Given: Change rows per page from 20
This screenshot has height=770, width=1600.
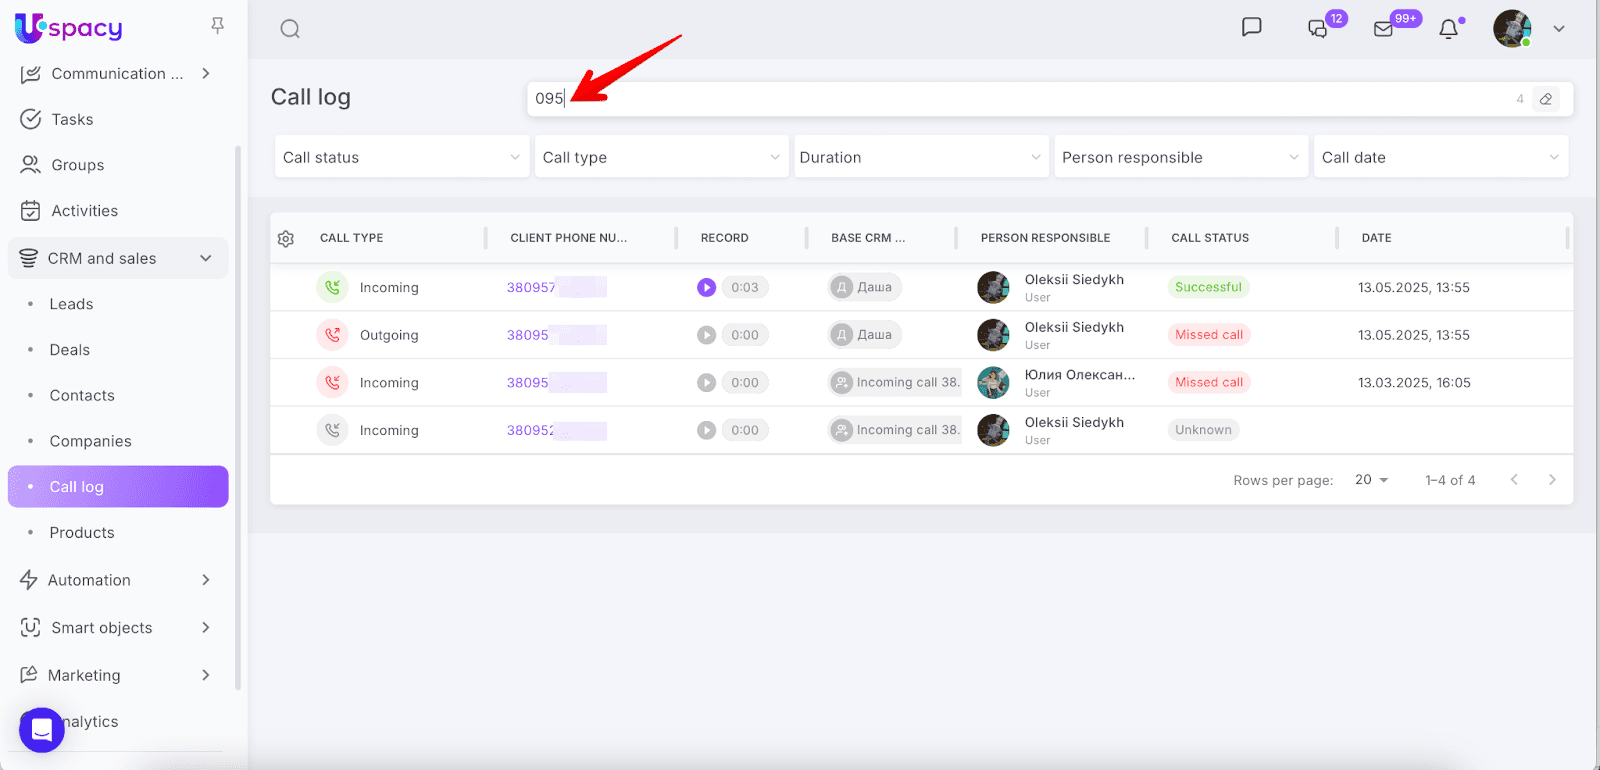Looking at the screenshot, I should (x=1371, y=480).
